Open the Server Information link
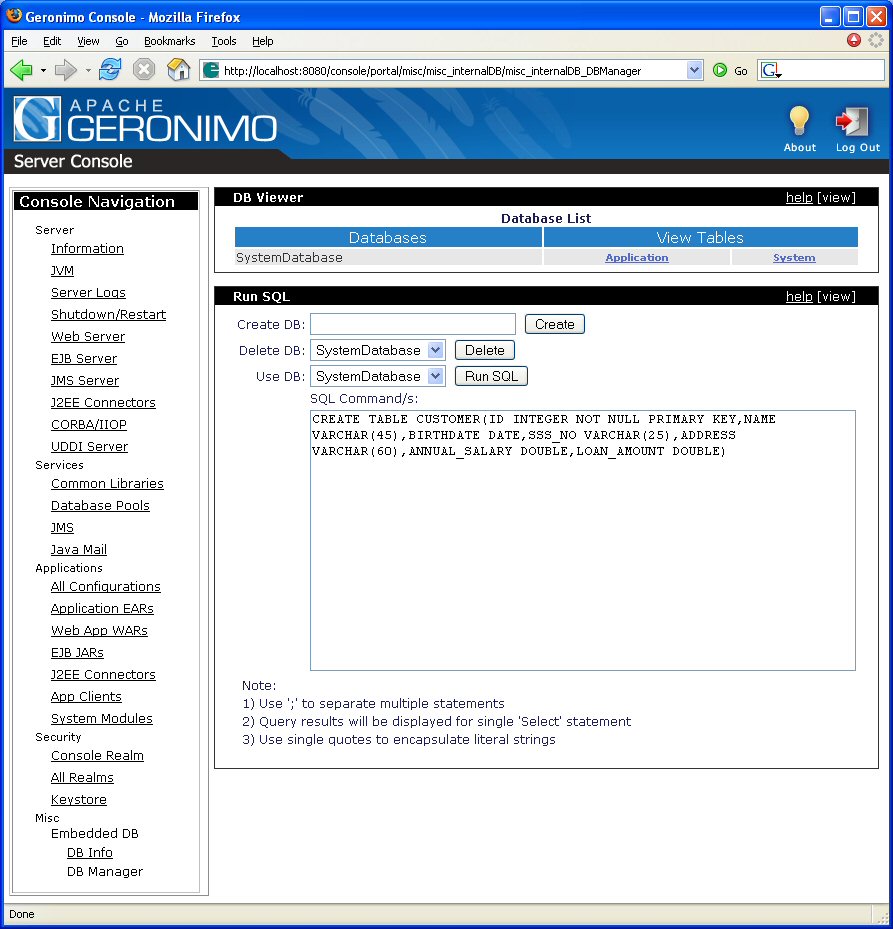Viewport: 893px width, 929px height. coord(87,249)
